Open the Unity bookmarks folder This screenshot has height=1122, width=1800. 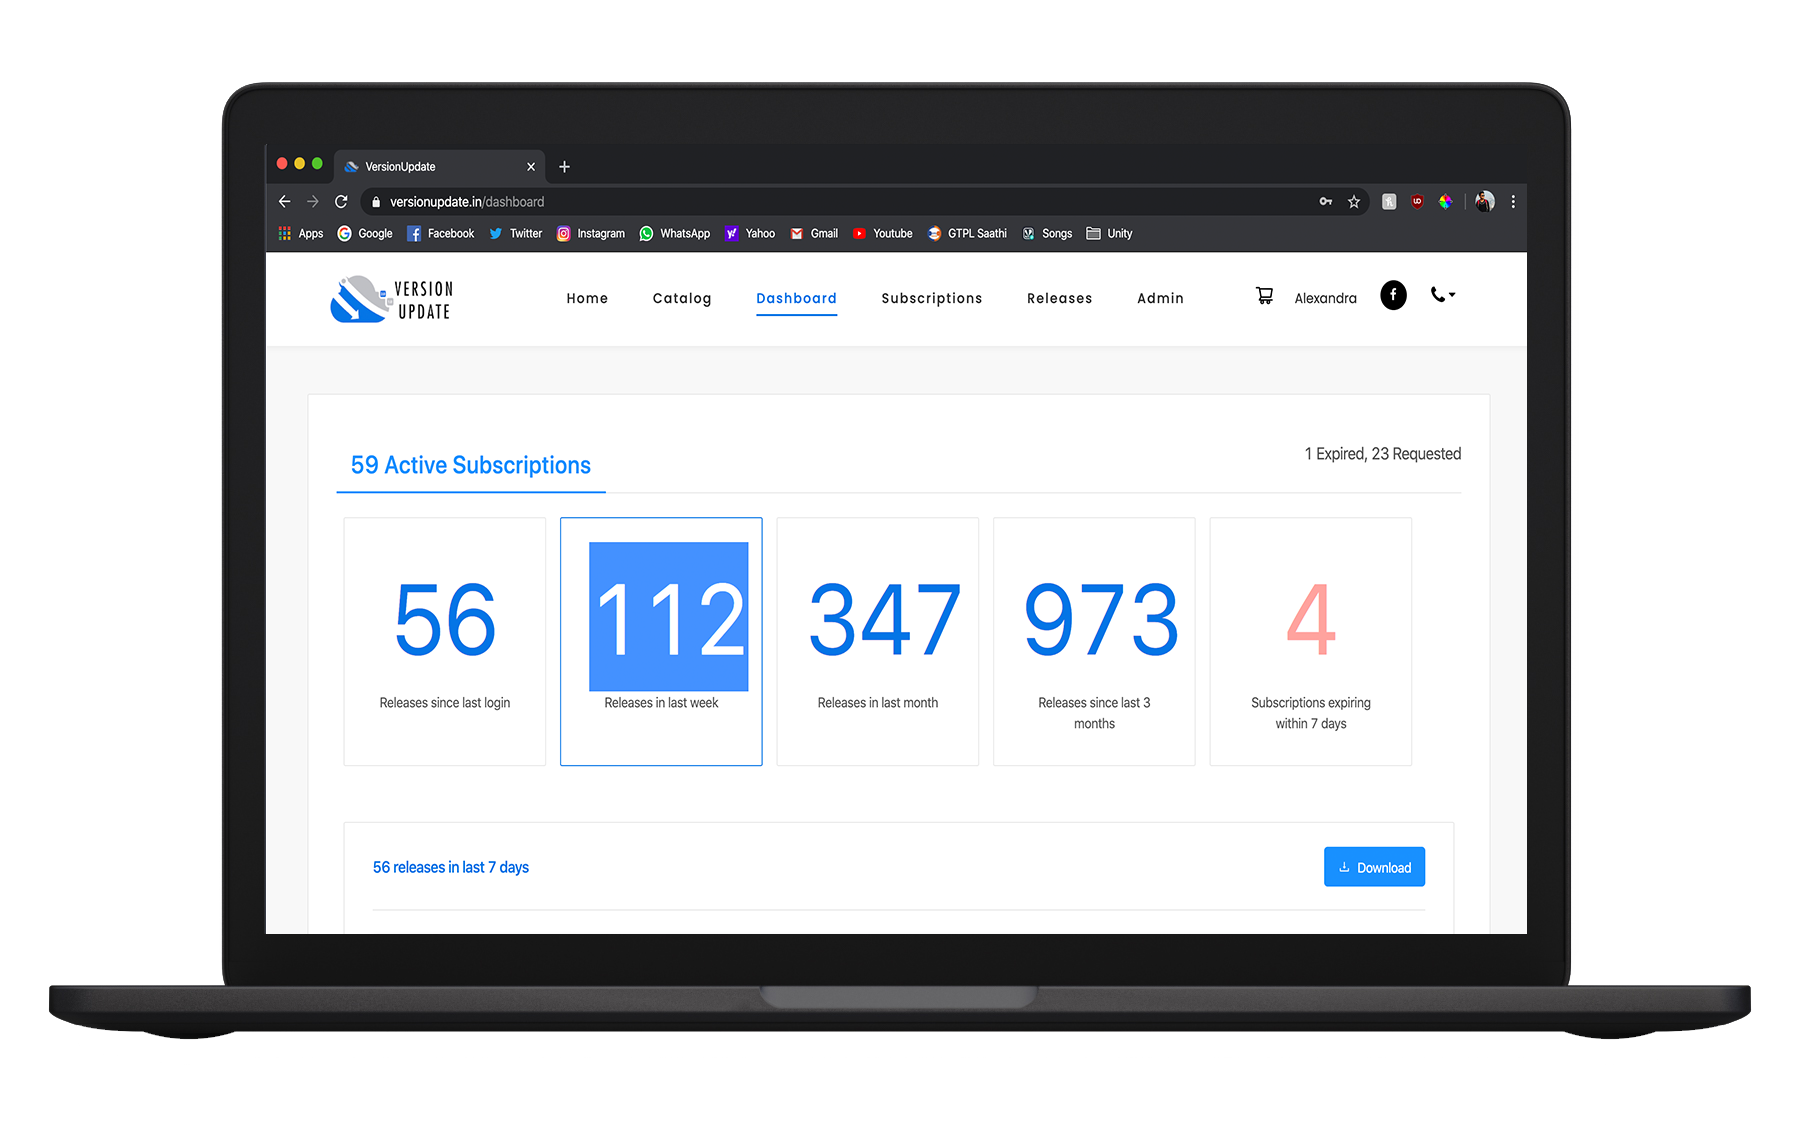click(1109, 234)
